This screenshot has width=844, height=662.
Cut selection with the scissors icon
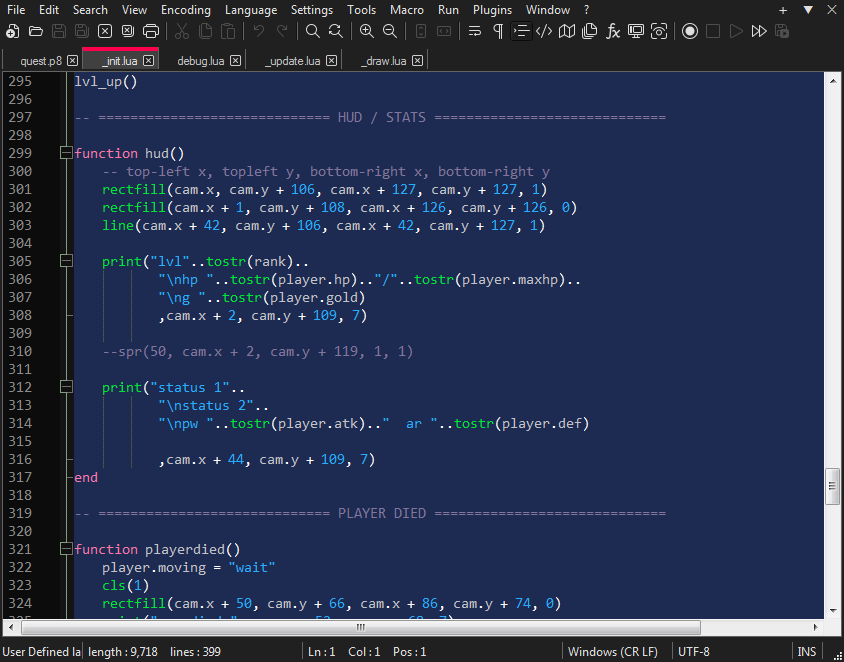click(182, 31)
